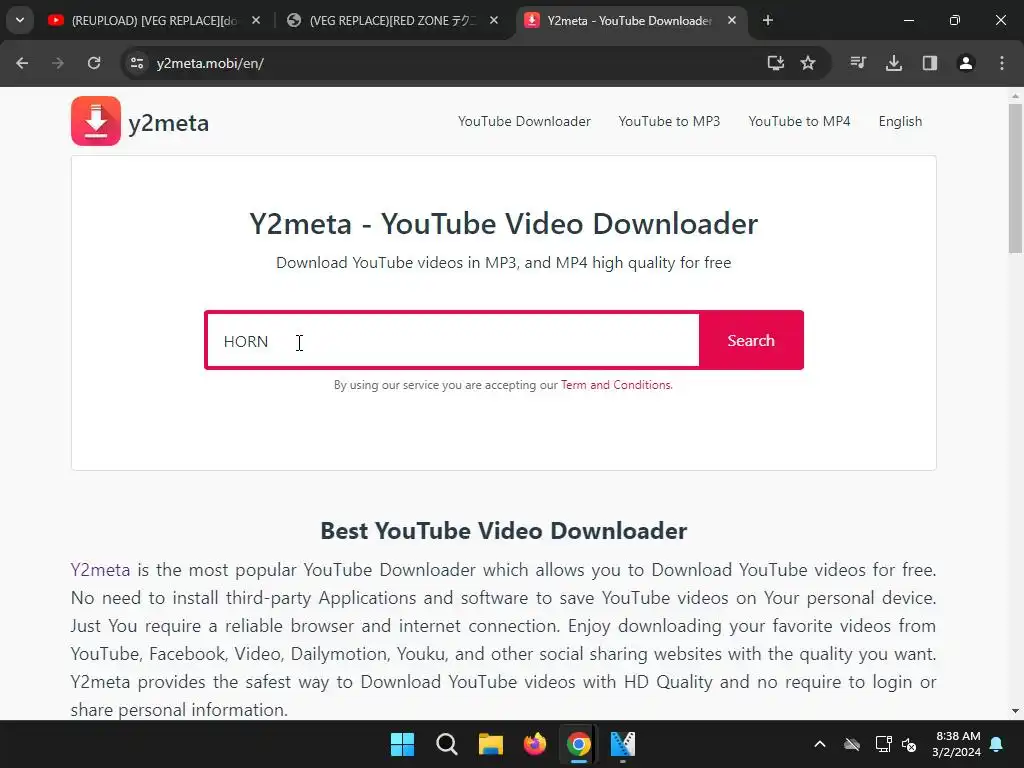Open YouTube Downloader nav link

click(524, 121)
